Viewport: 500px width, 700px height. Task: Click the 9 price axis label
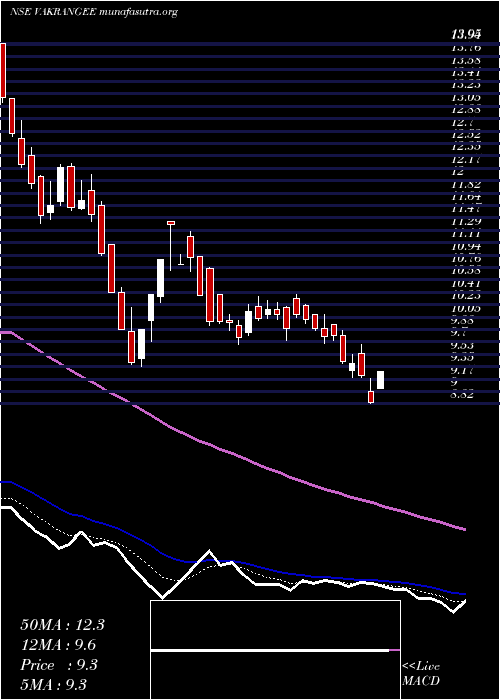(454, 383)
